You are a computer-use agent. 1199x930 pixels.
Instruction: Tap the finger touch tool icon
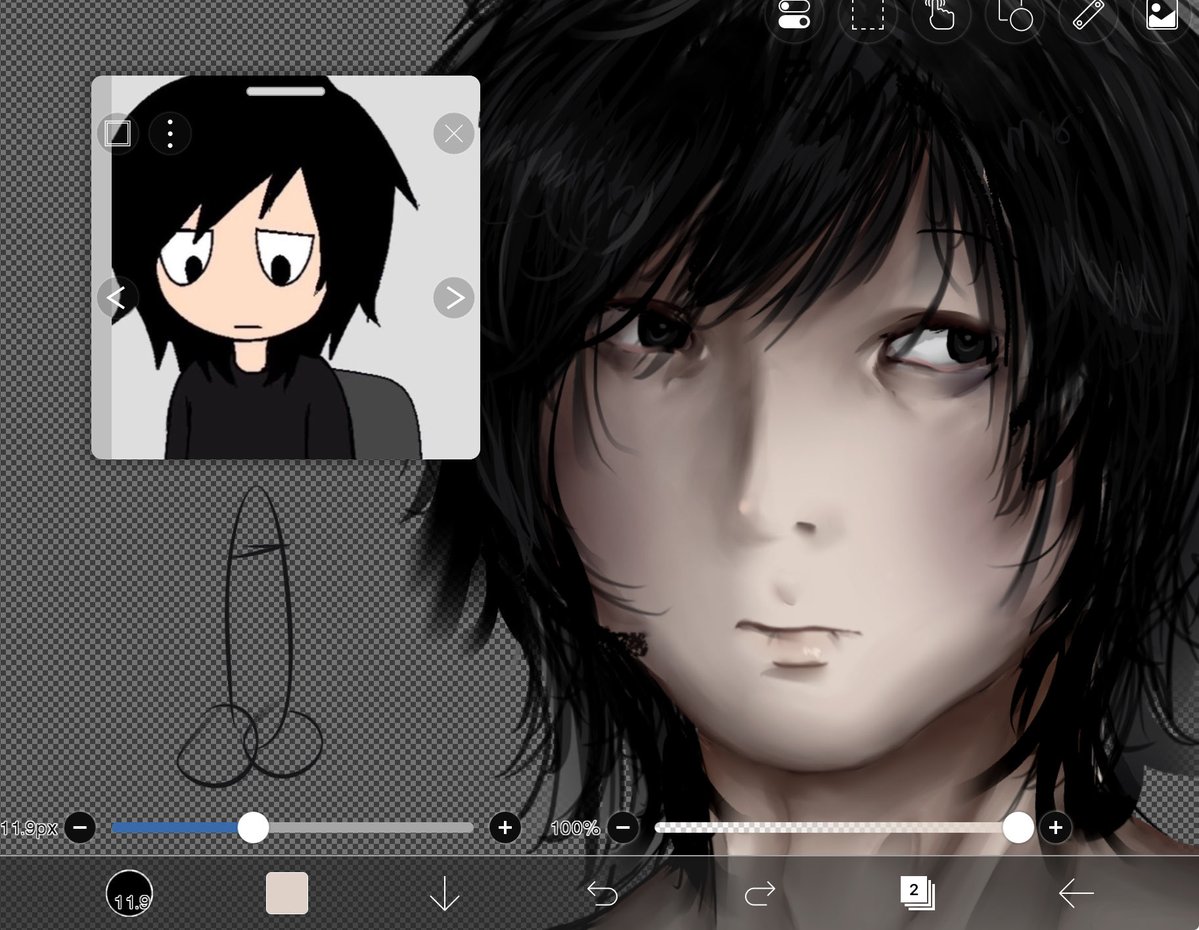(x=941, y=15)
